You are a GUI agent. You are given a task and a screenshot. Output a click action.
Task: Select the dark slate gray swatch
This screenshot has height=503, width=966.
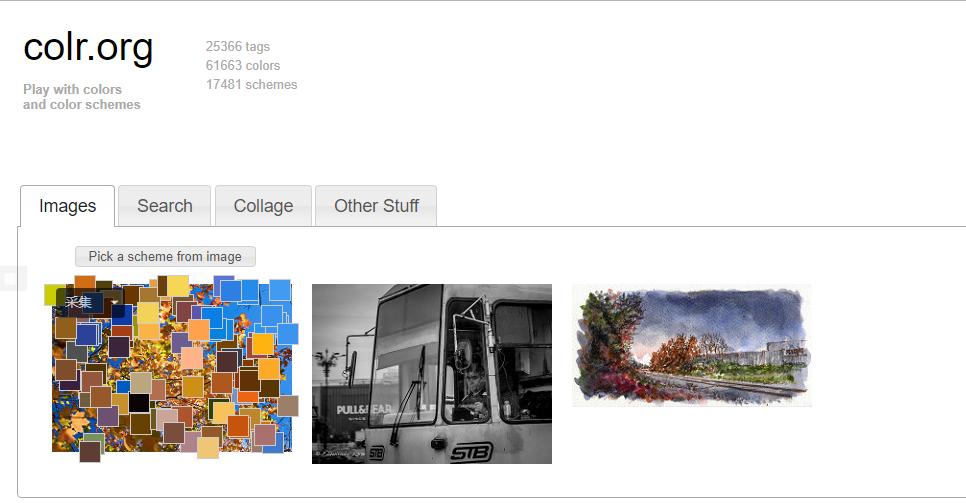coord(77,352)
